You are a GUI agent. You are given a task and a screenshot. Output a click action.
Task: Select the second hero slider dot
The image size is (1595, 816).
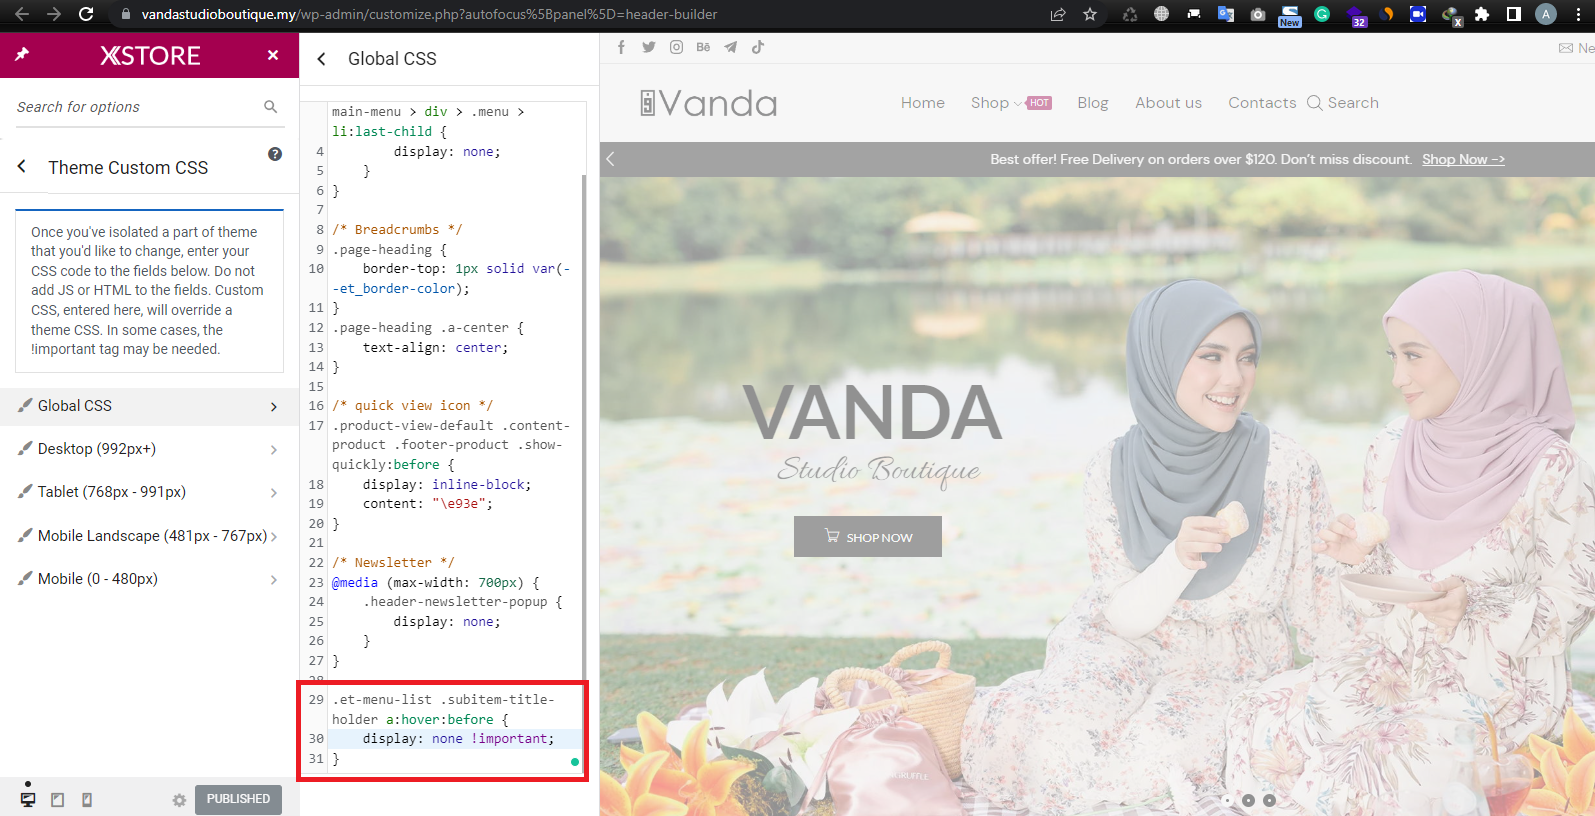click(1248, 800)
